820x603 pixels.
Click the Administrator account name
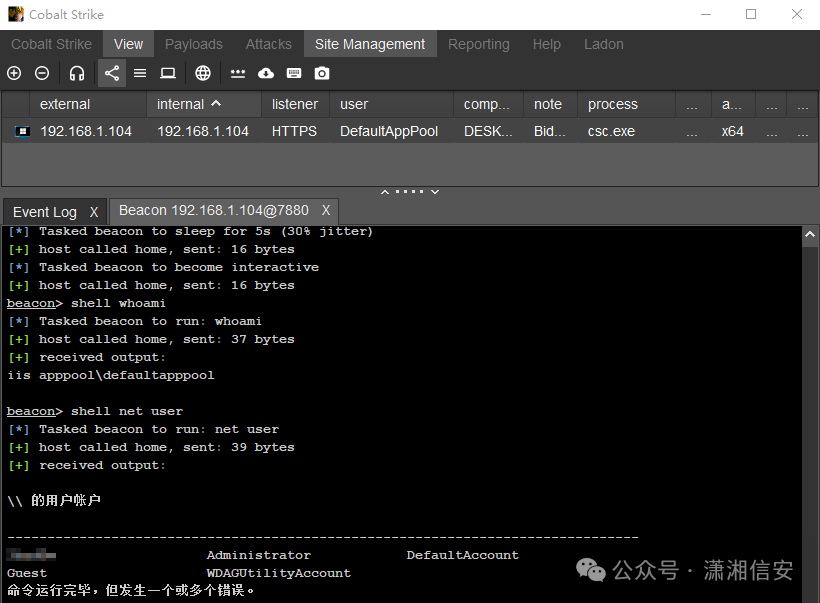(x=259, y=555)
